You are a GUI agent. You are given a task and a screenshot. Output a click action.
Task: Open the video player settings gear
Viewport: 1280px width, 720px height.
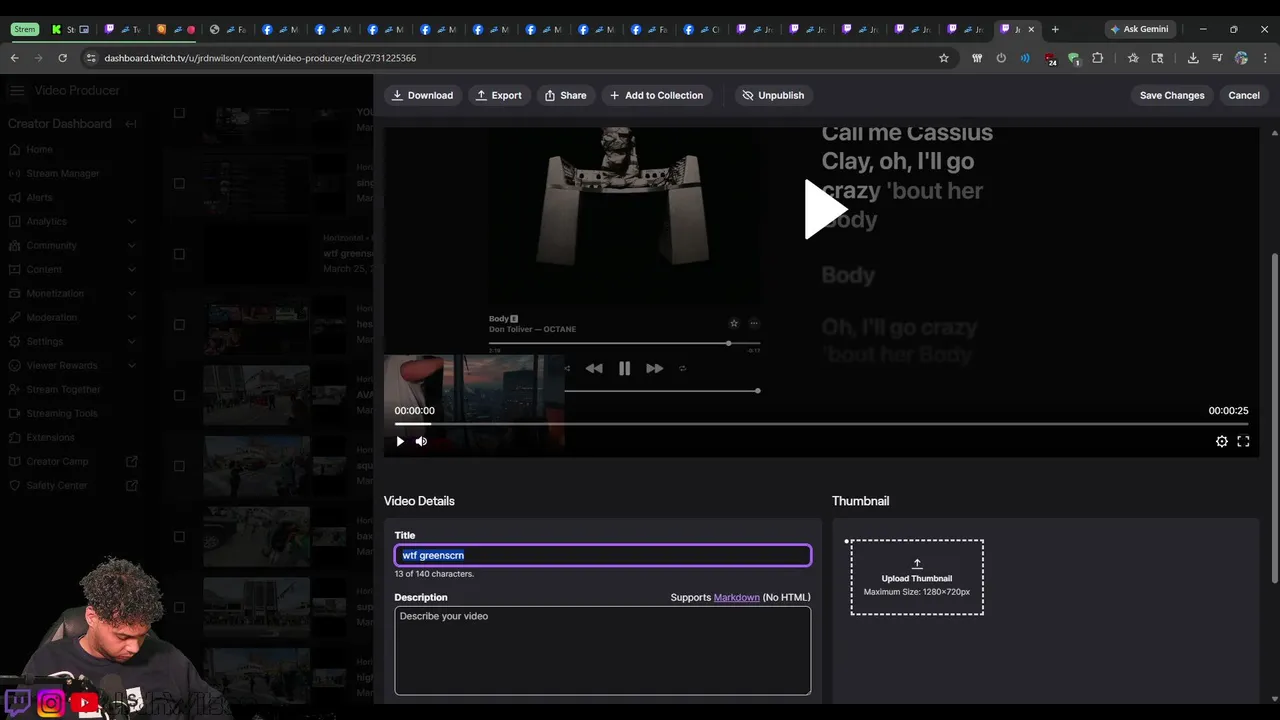(x=1221, y=441)
